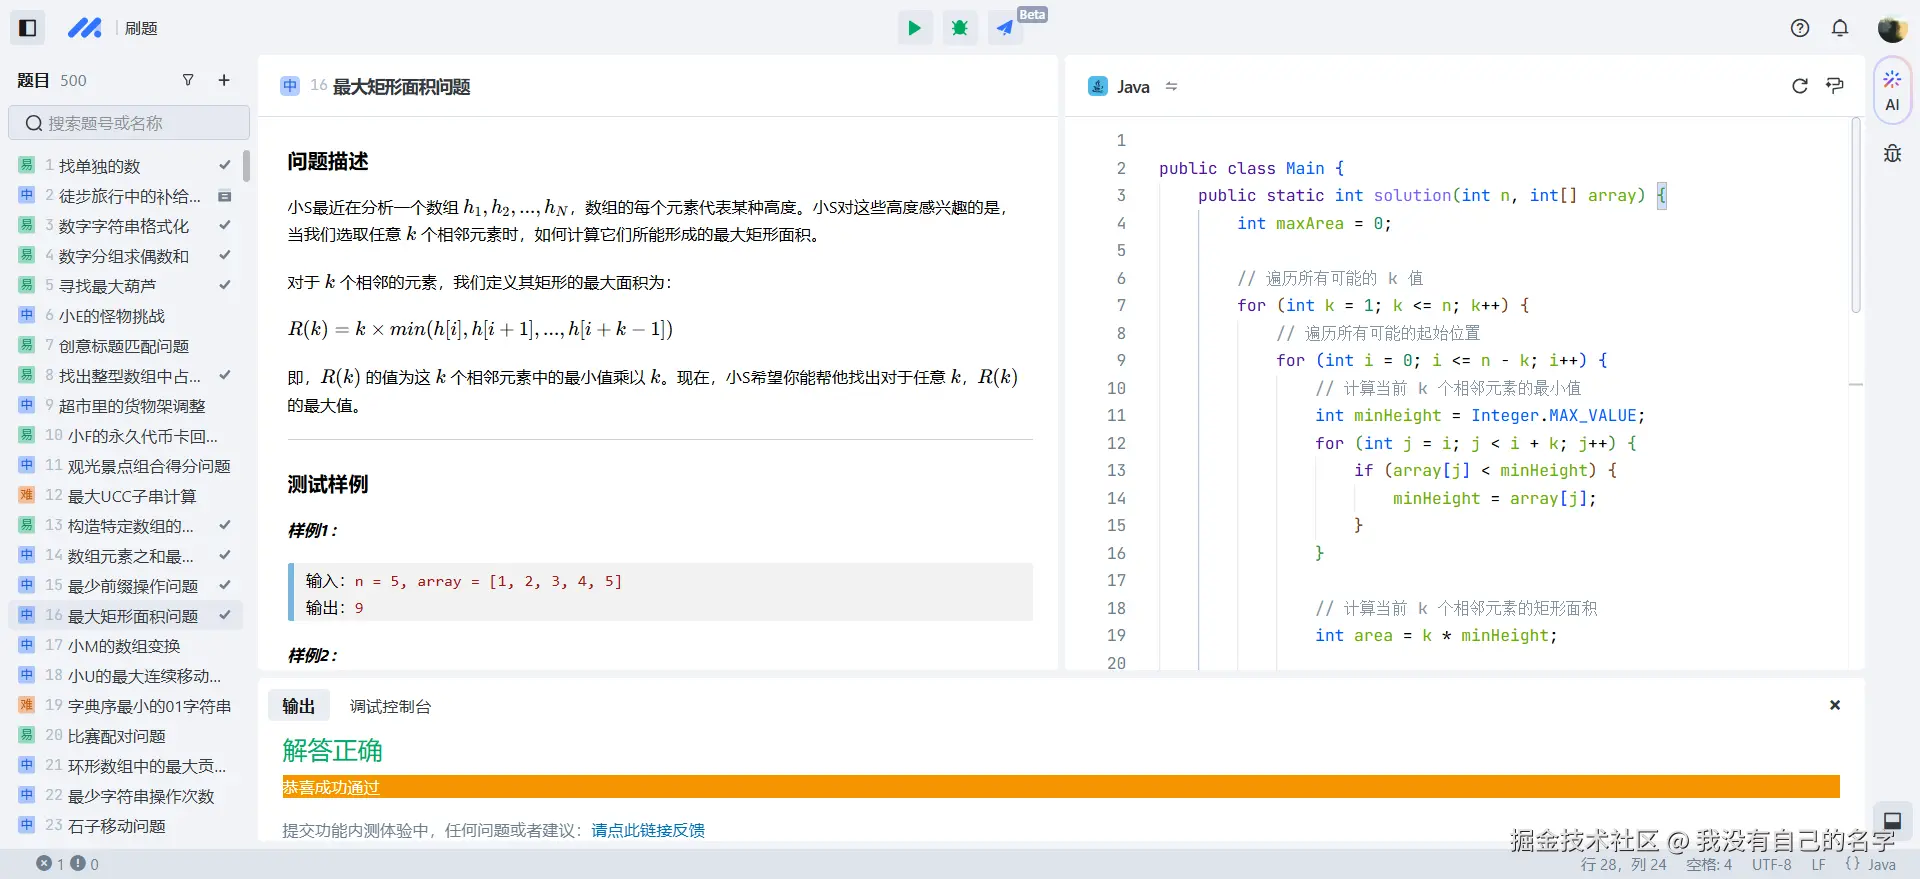Open the AI assistant panel
Screen dimensions: 1920x879
click(1892, 90)
